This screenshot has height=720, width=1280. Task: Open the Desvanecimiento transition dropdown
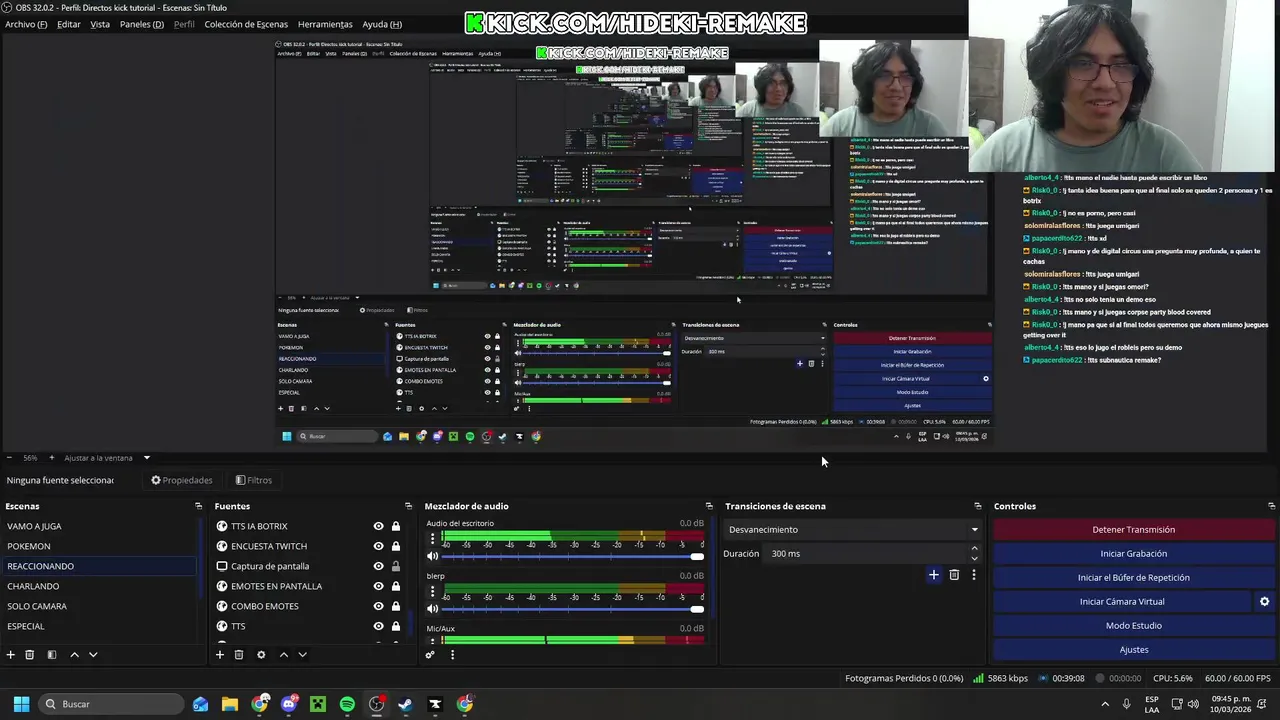(x=853, y=530)
